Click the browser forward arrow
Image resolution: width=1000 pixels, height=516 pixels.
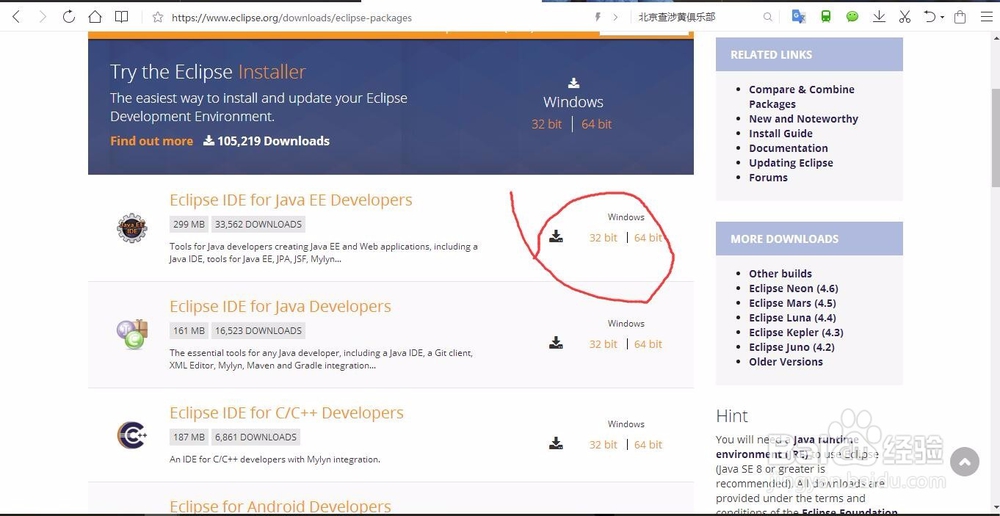[x=43, y=17]
